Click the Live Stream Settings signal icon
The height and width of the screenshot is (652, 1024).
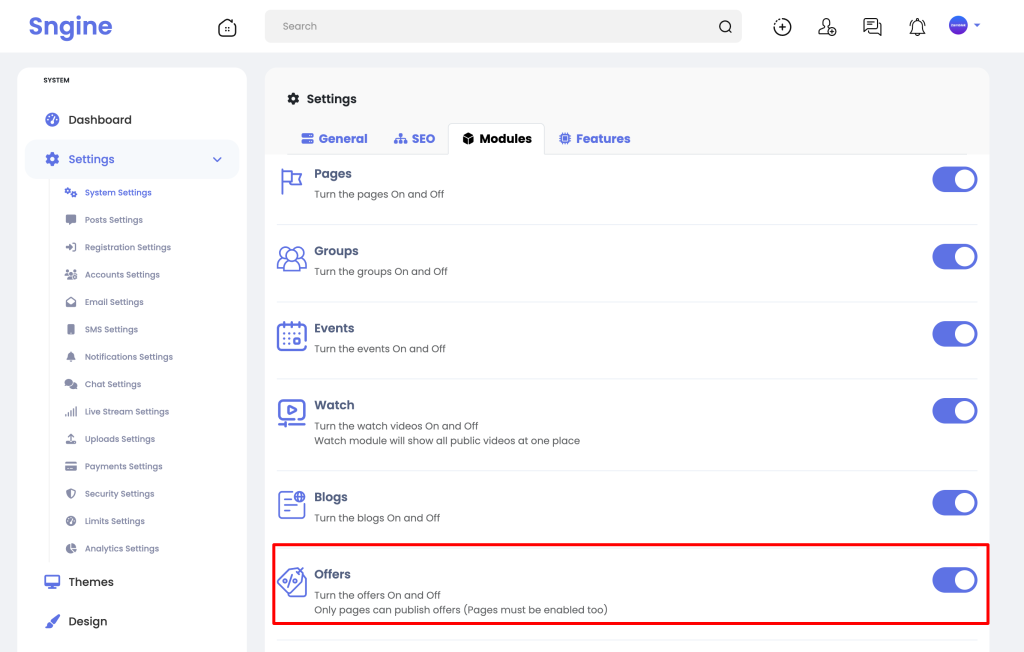[71, 412]
